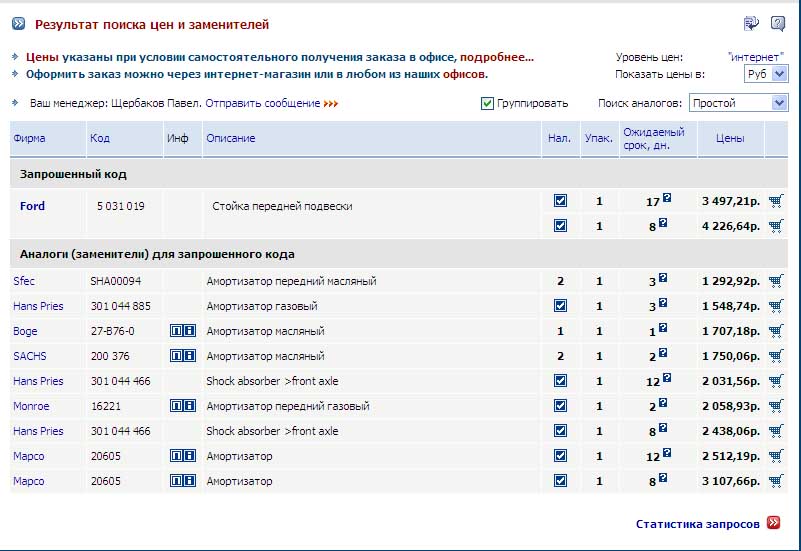Expand Поиск аналогов dropdown set to Простой
The image size is (801, 551).
coord(739,103)
